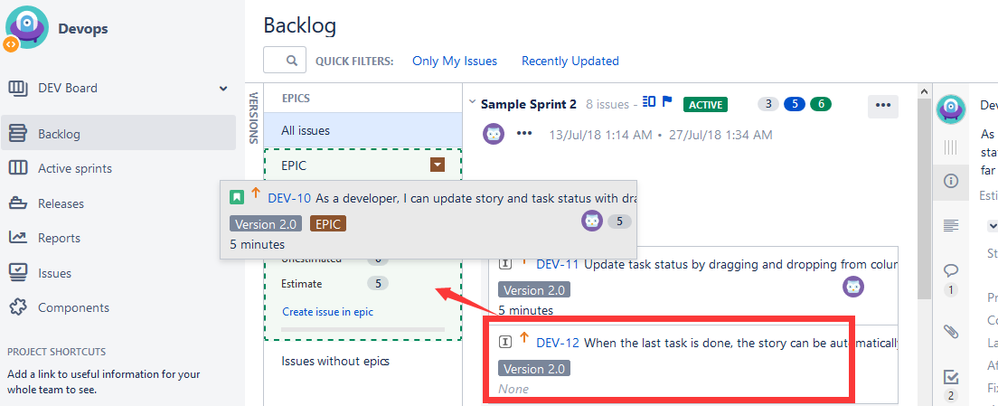This screenshot has height=406, width=998.
Task: Select the EPIC entry in the epics panel
Action: (293, 166)
